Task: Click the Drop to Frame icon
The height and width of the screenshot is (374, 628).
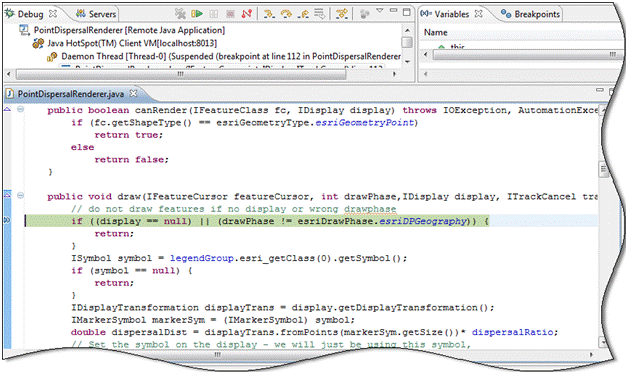Action: pyautogui.click(x=320, y=14)
